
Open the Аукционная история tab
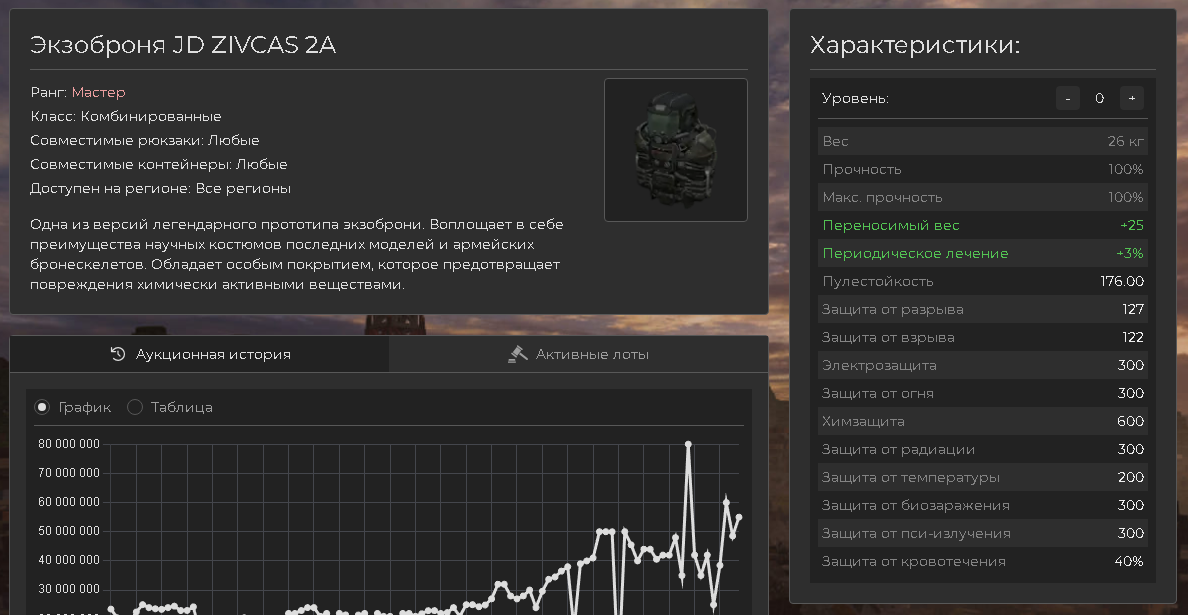[x=200, y=354]
